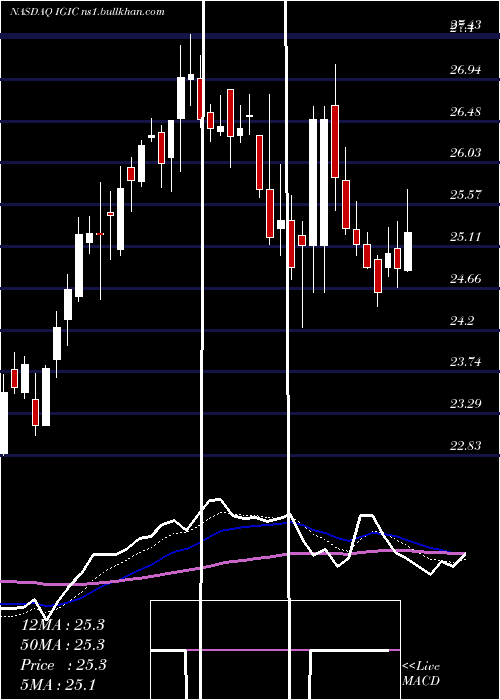Click the 50MA : 25.3 readout
The height and width of the screenshot is (700, 500).
tap(62, 645)
